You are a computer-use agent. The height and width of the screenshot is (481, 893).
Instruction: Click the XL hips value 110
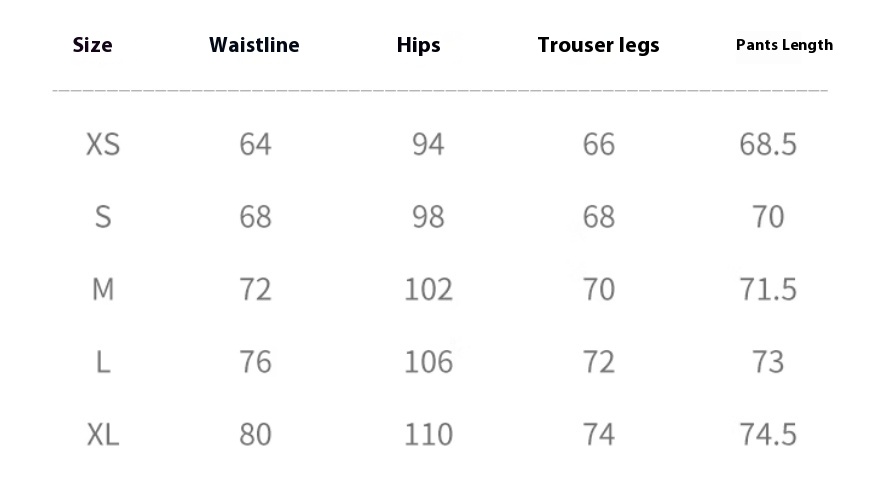coord(428,435)
